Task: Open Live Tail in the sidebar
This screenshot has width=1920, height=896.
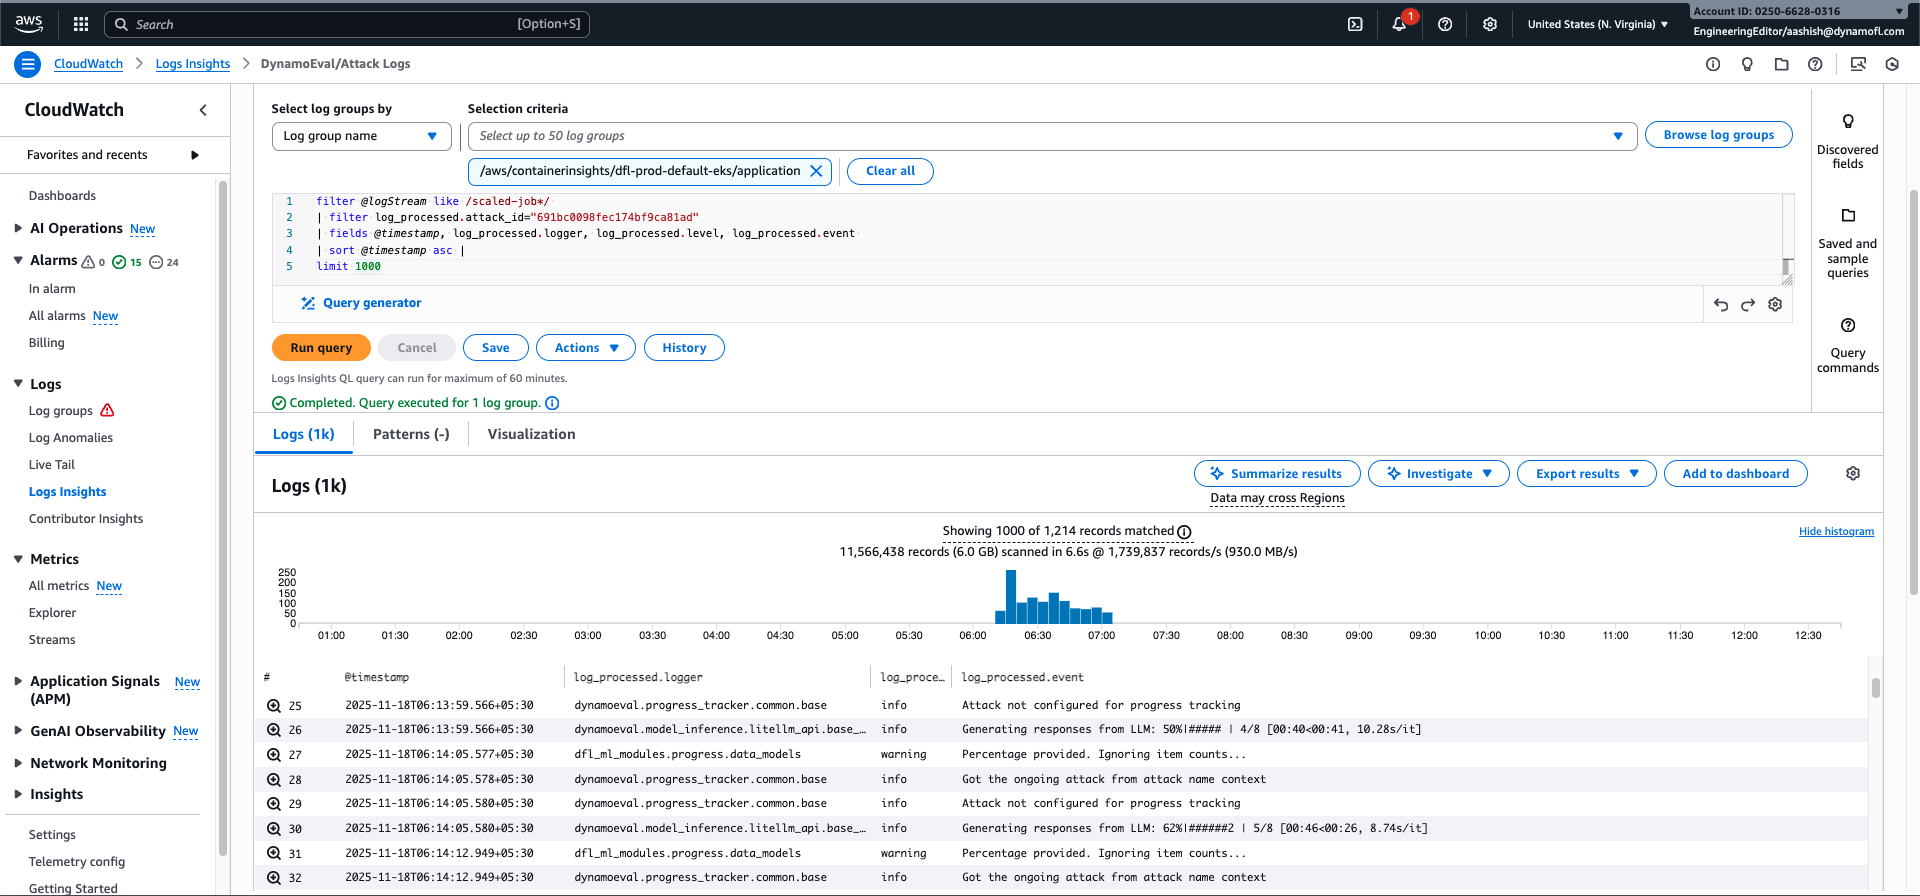Action: click(x=52, y=465)
